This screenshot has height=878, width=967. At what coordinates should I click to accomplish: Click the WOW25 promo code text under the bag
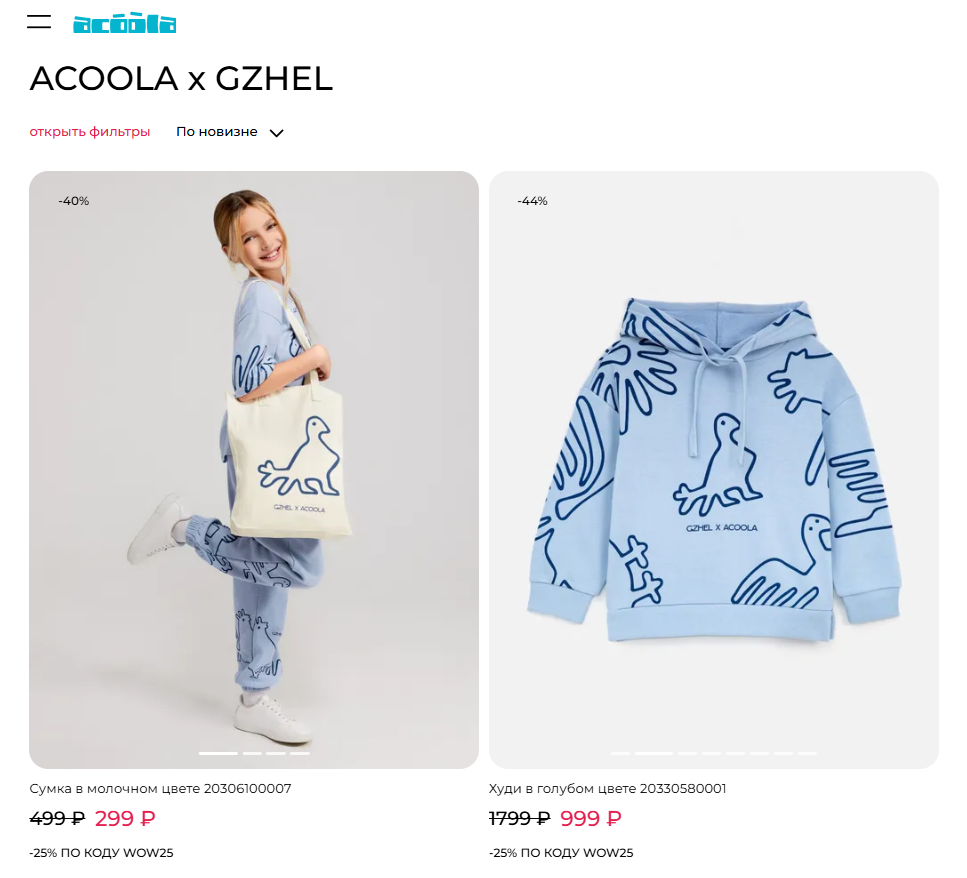[148, 853]
